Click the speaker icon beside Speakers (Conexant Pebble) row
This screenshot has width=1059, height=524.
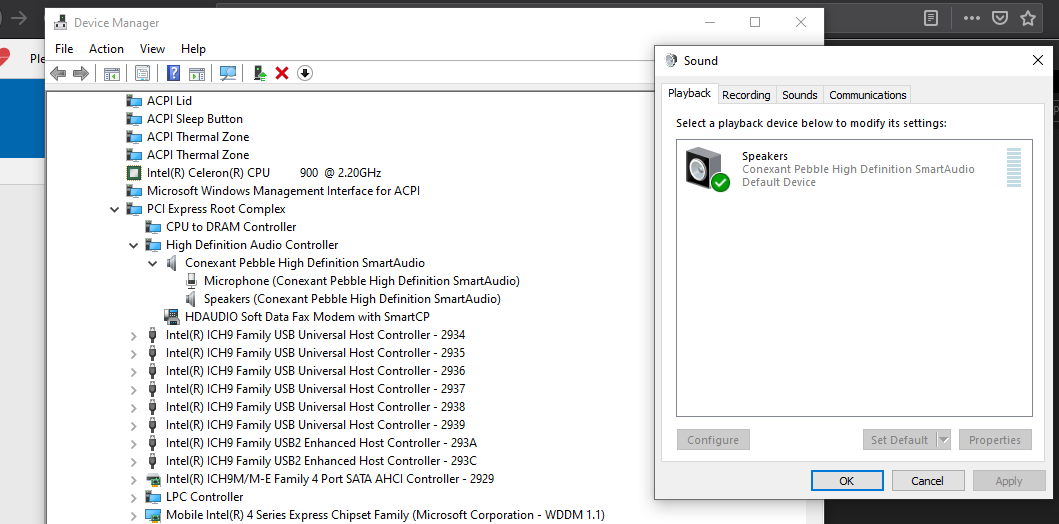[191, 298]
